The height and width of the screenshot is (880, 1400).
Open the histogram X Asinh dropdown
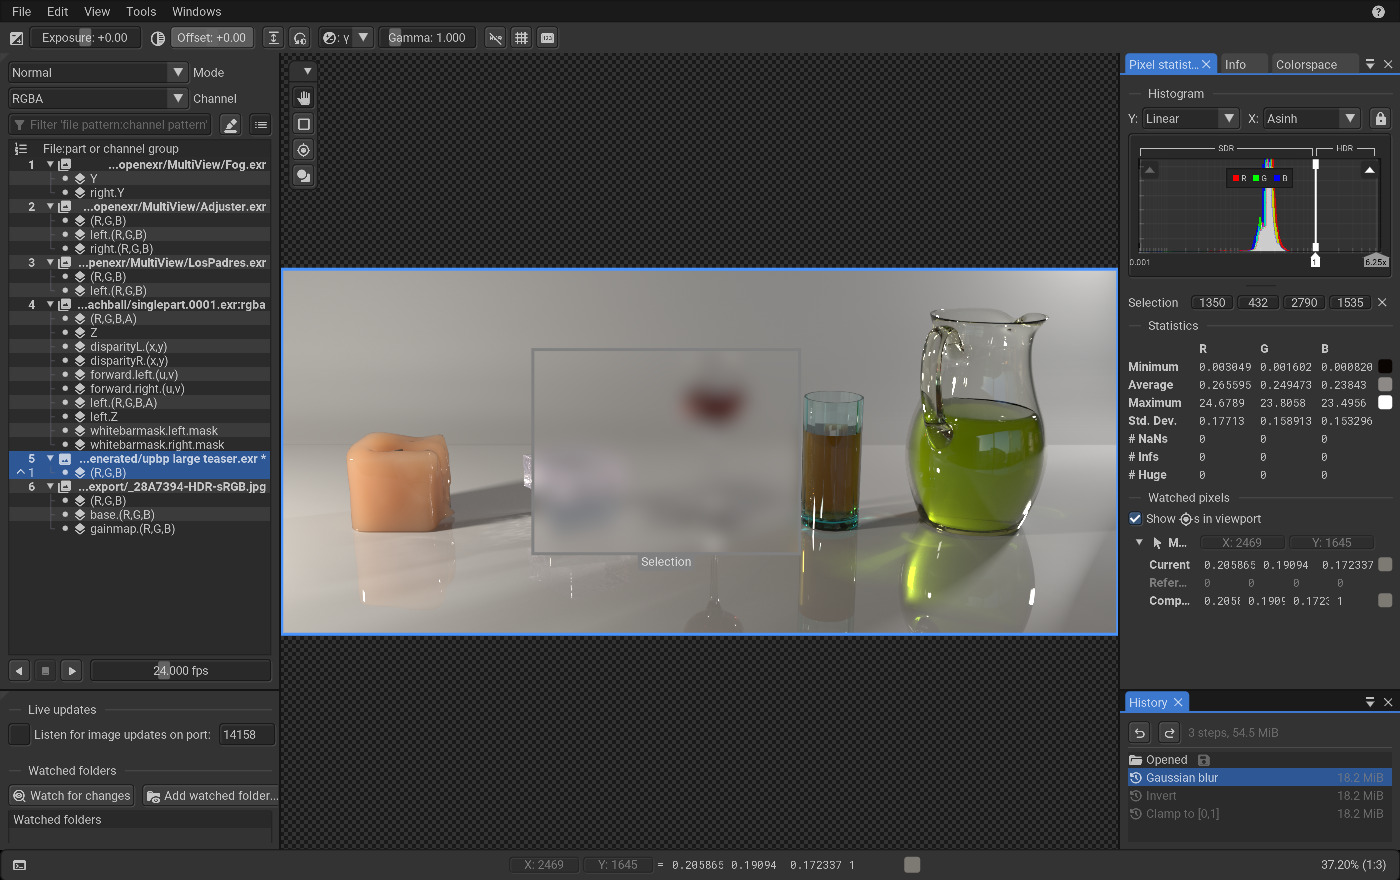click(1312, 119)
